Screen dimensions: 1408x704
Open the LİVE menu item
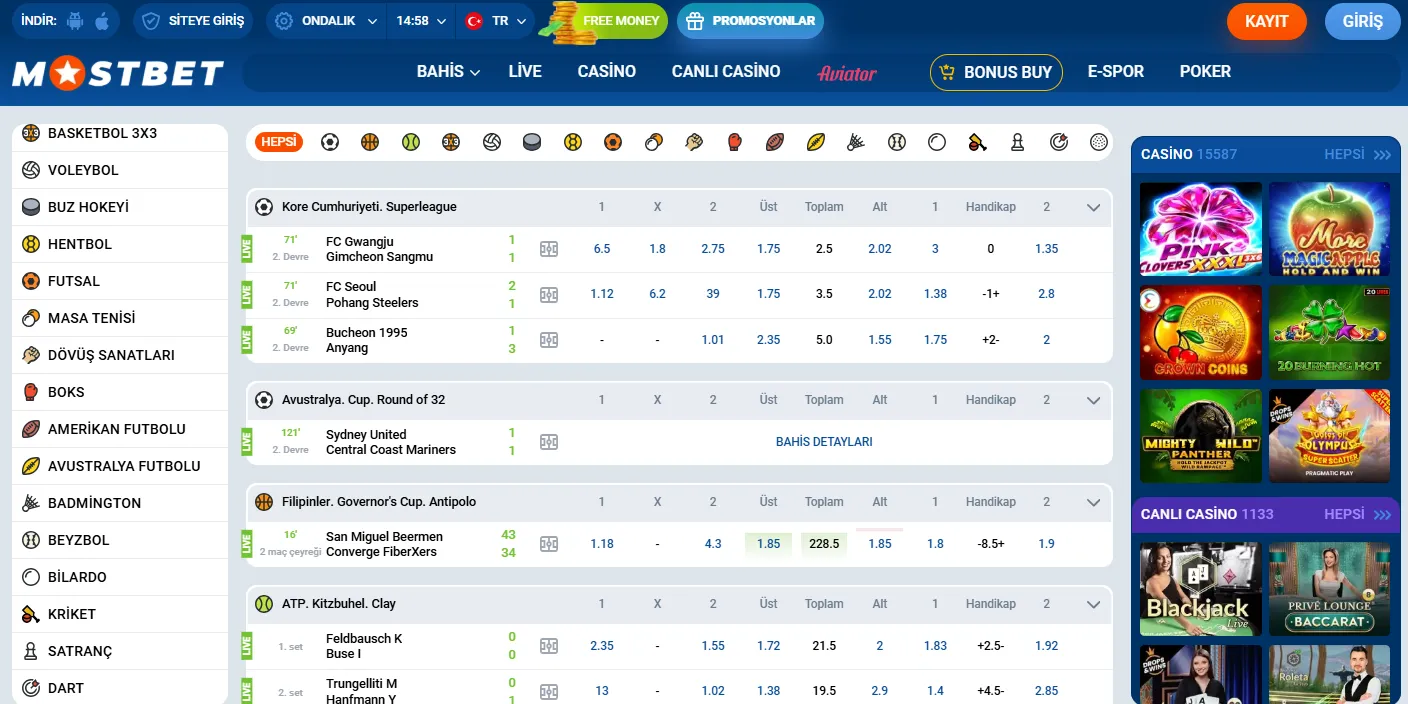point(525,71)
